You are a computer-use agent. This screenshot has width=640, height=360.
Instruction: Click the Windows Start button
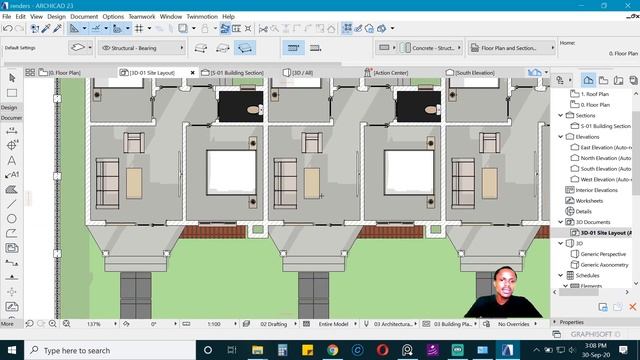tap(12, 350)
